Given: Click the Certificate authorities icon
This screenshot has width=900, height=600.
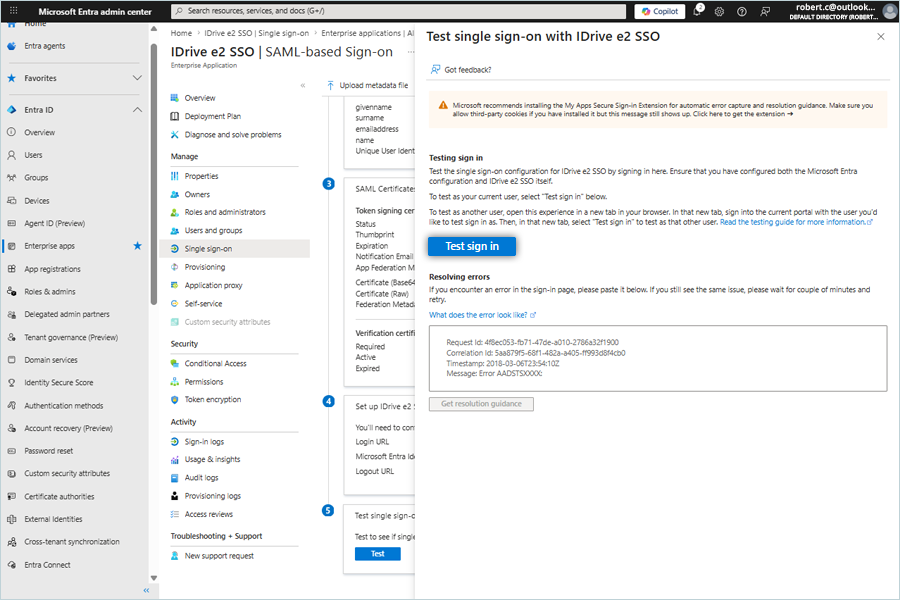Looking at the screenshot, I should coord(11,497).
